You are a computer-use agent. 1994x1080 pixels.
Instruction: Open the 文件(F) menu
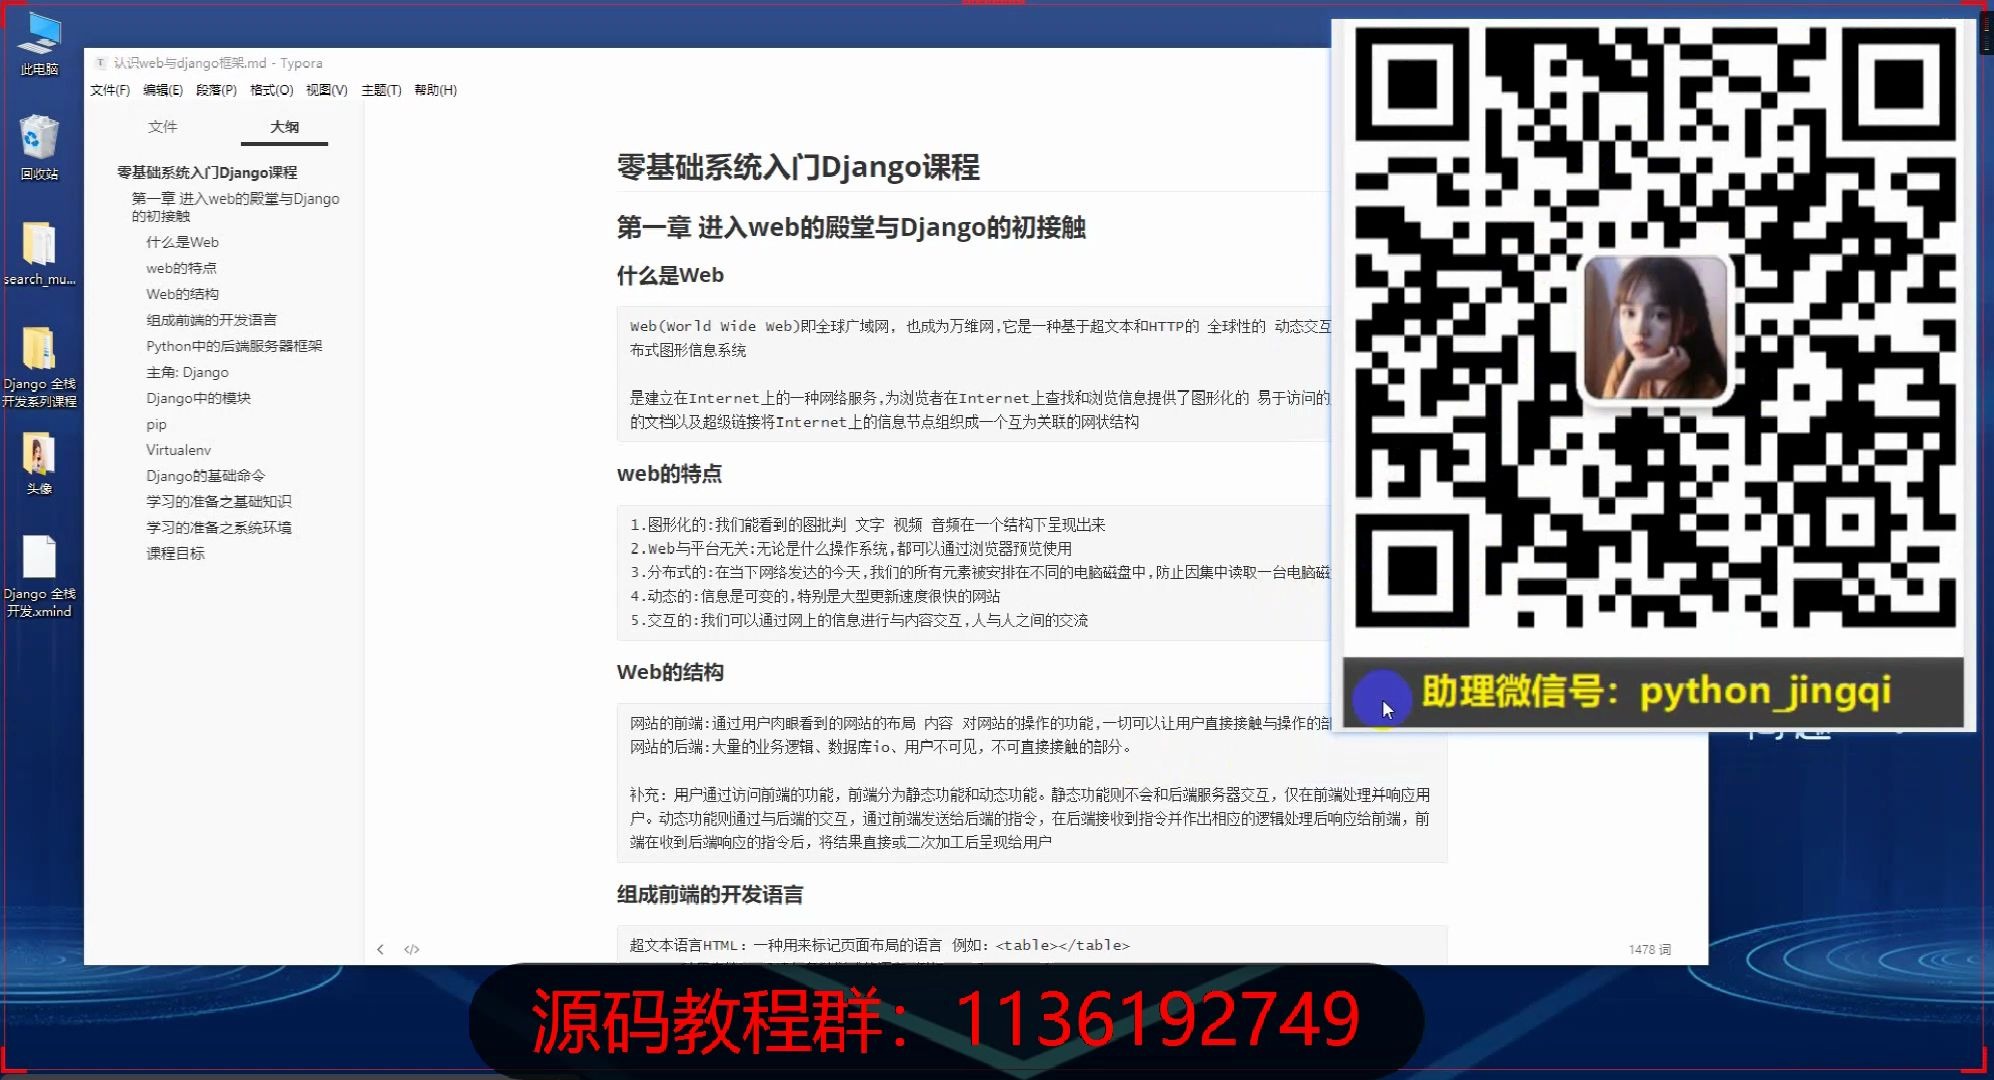click(x=110, y=90)
